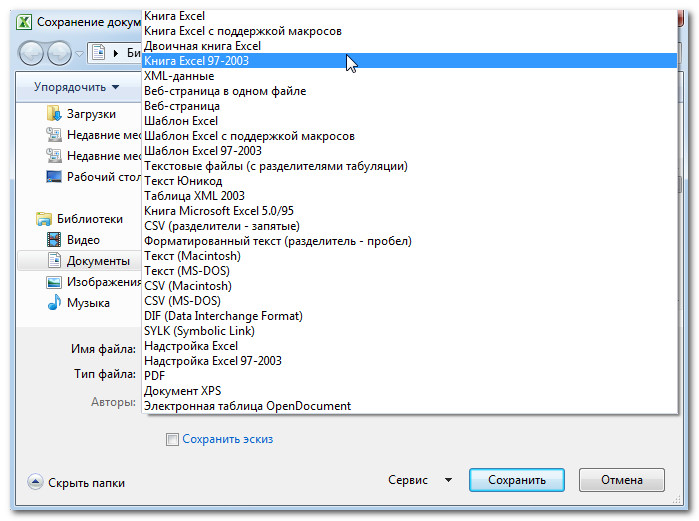Choose Текст Юникод format
This screenshot has width=699, height=521.
tap(410, 181)
